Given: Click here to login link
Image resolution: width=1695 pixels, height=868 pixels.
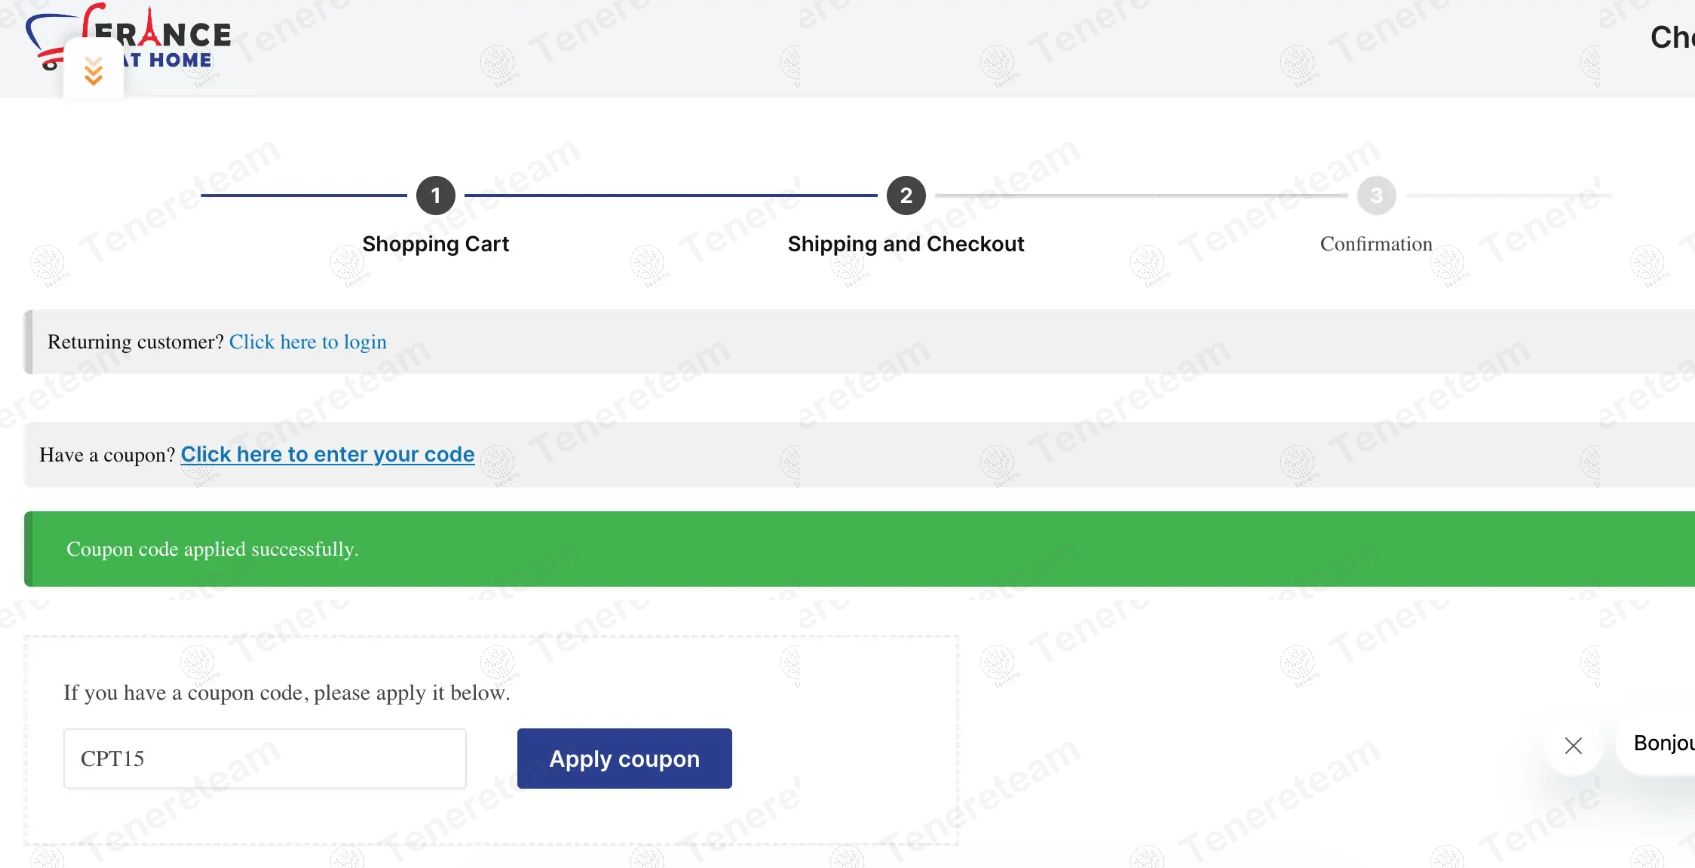Looking at the screenshot, I should point(308,342).
